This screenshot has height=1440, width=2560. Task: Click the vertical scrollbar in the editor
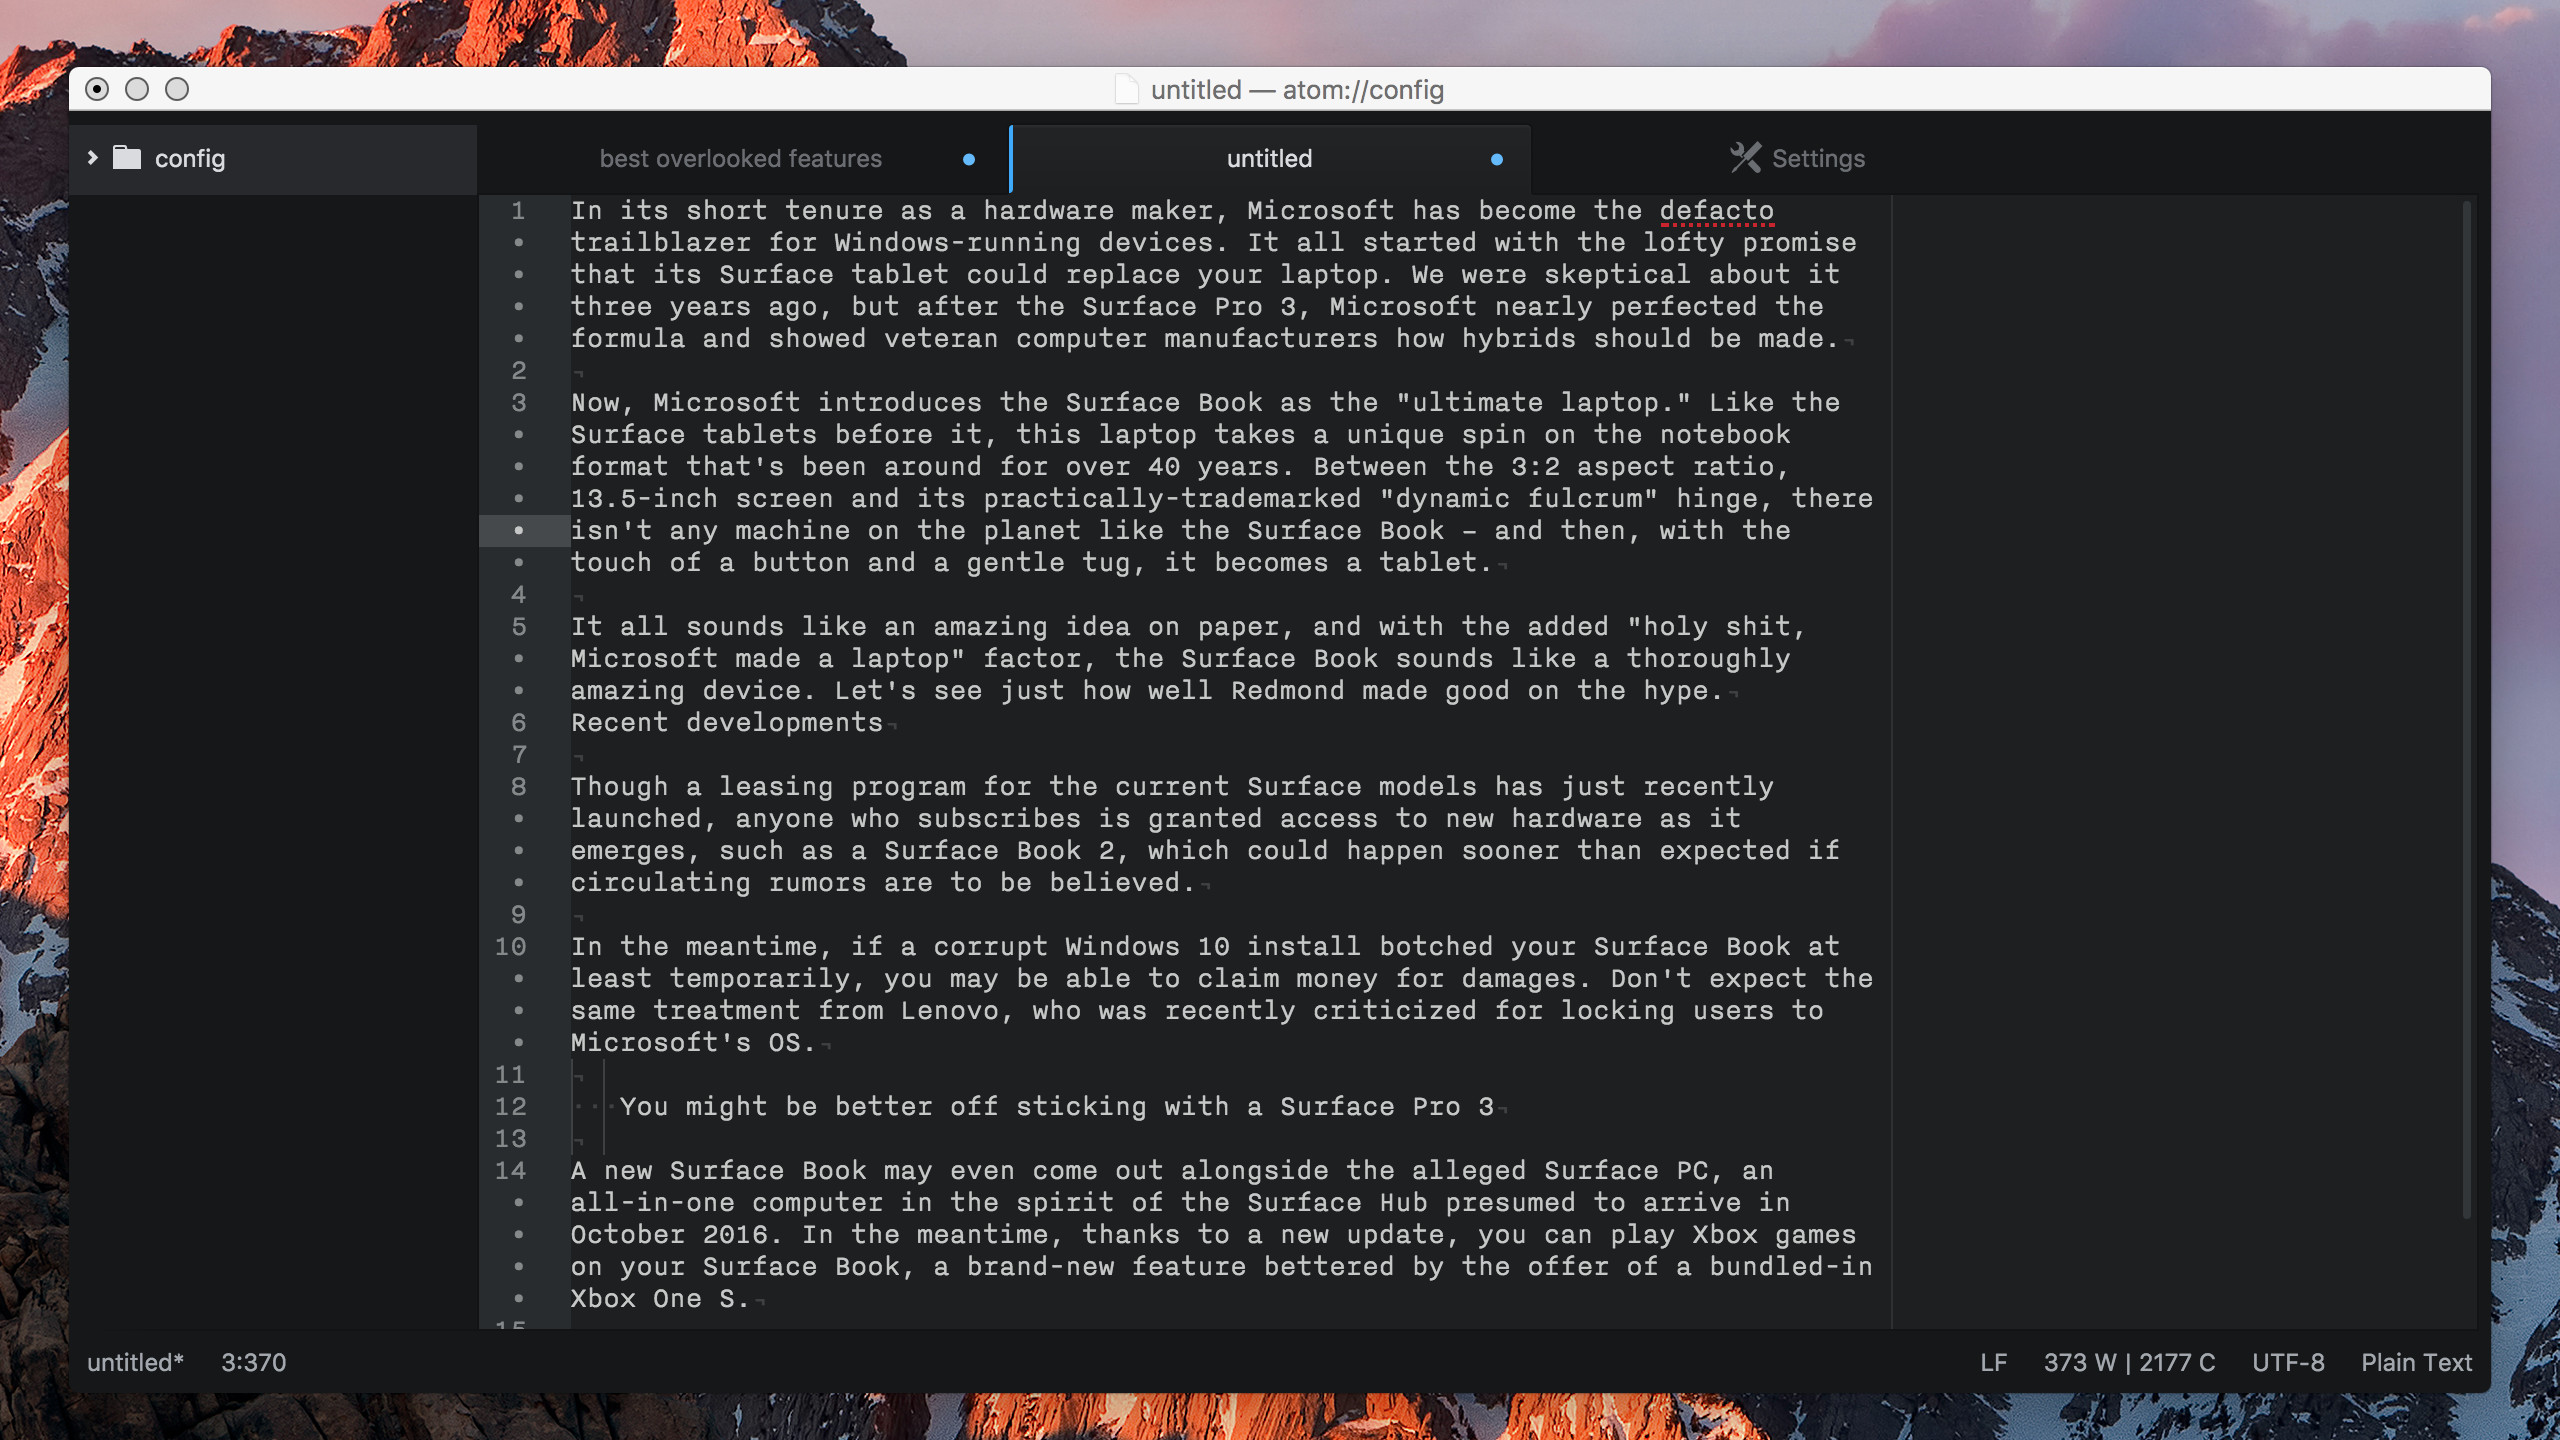click(2467, 710)
